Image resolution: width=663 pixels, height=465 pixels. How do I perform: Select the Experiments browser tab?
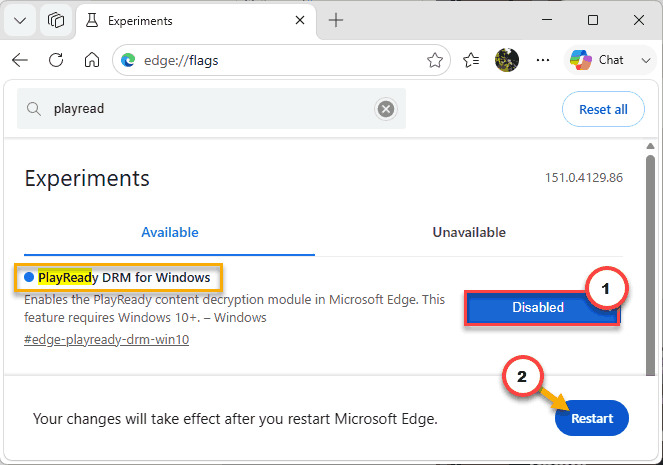pos(196,20)
